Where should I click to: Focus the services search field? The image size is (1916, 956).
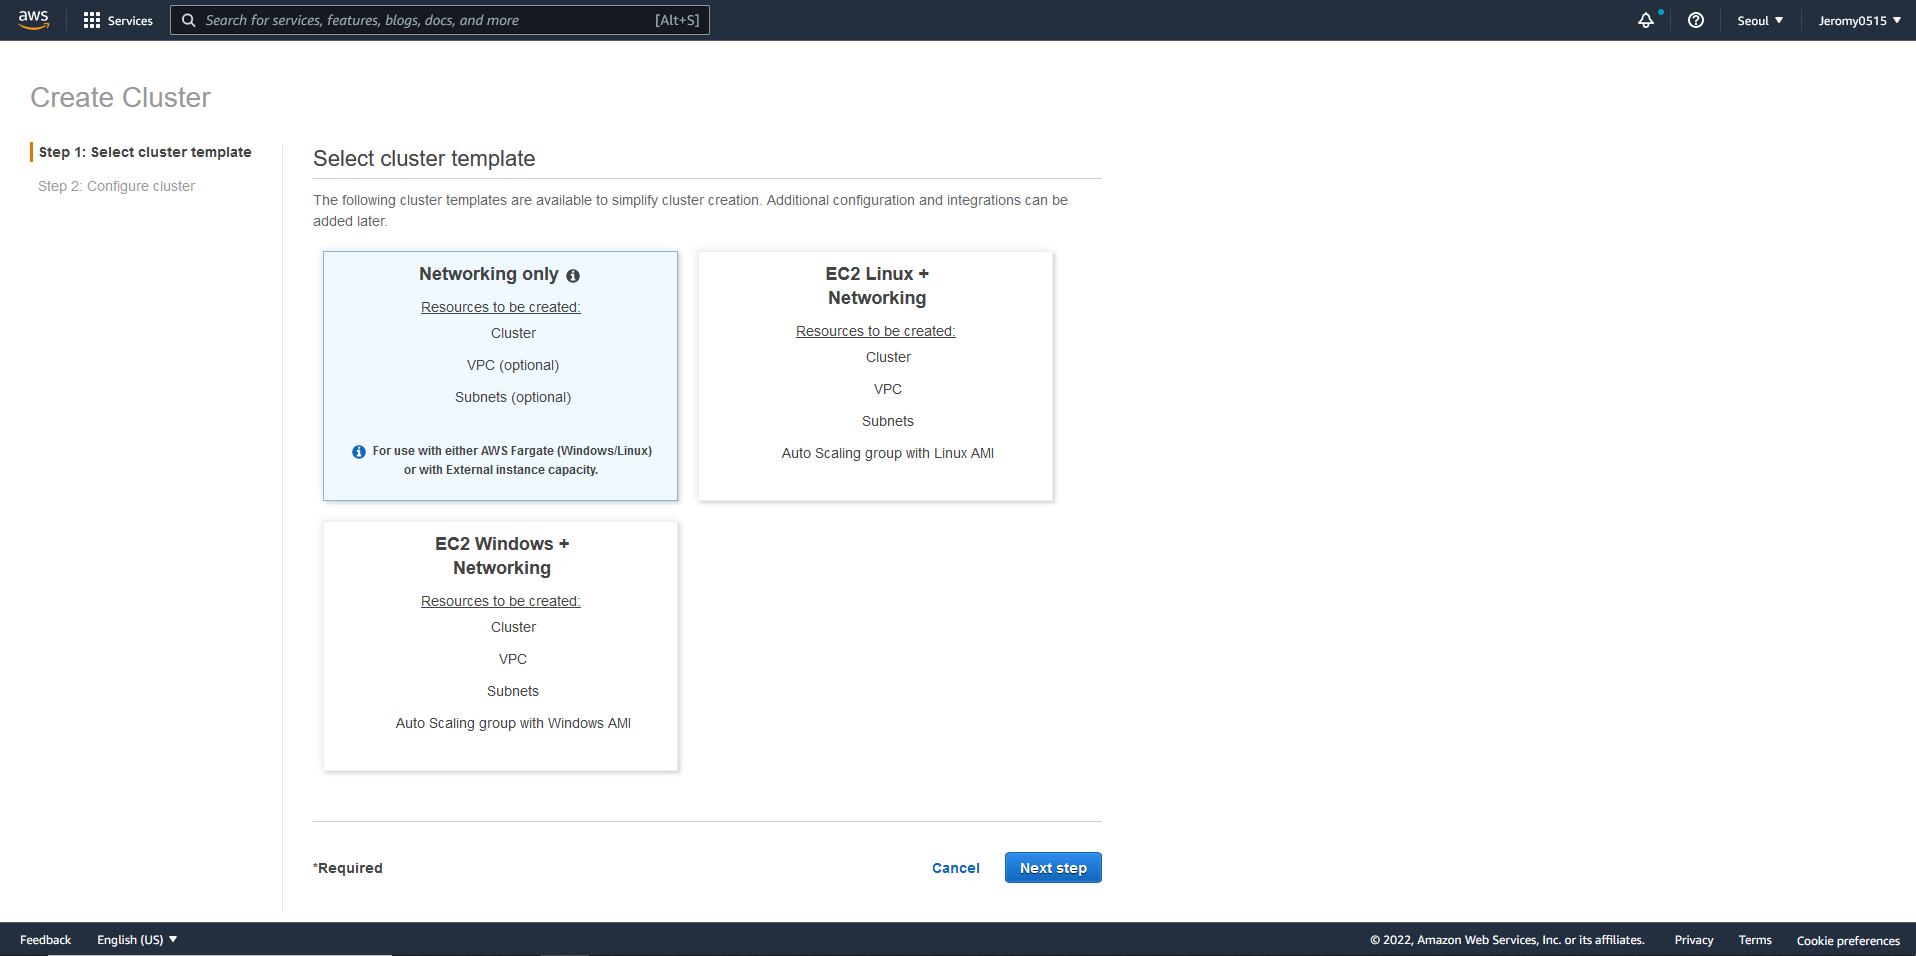pyautogui.click(x=440, y=20)
